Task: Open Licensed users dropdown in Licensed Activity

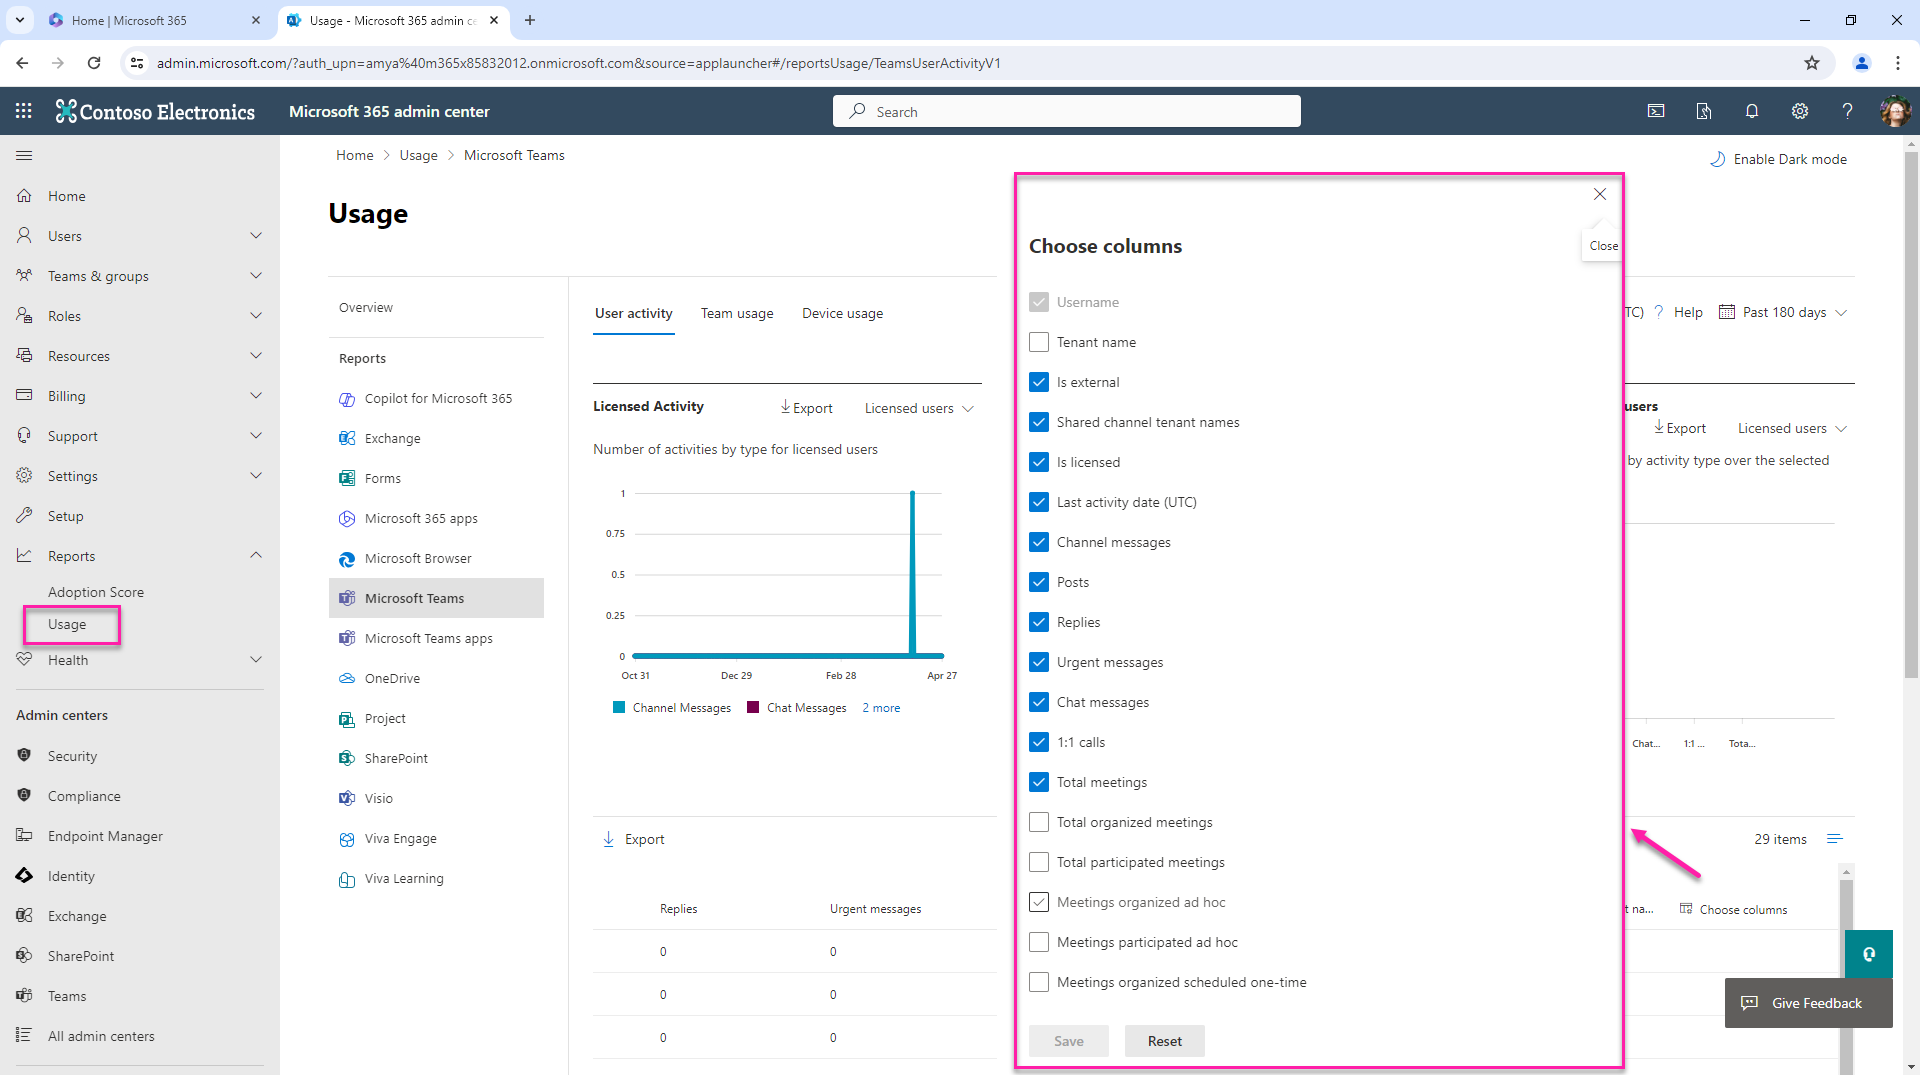Action: pos(919,408)
